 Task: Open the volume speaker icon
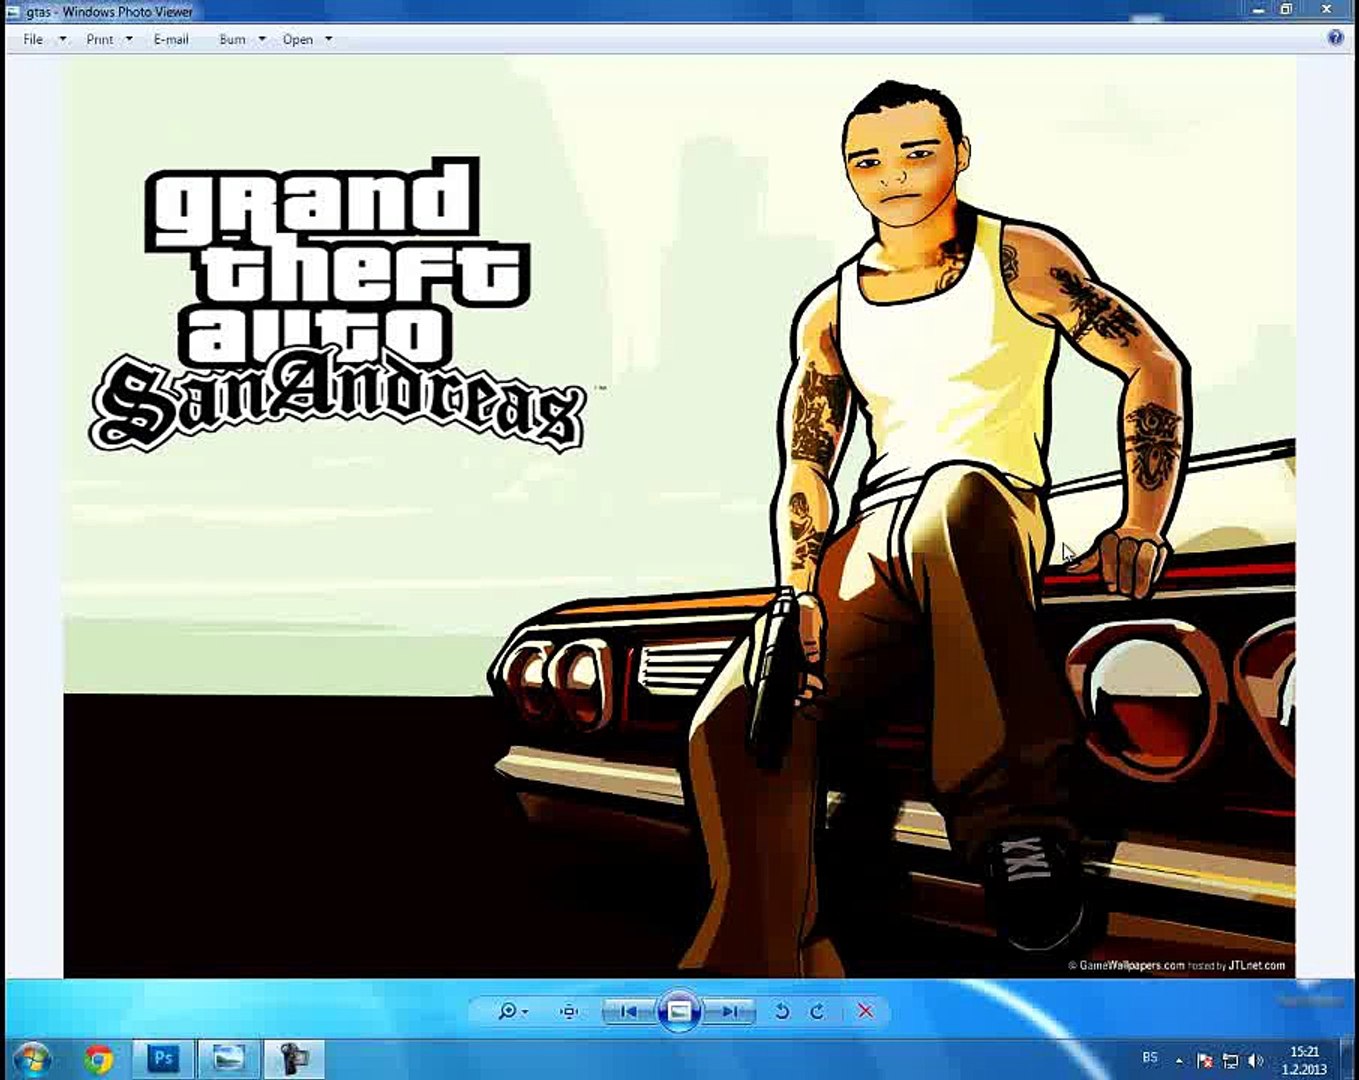pyautogui.click(x=1256, y=1060)
